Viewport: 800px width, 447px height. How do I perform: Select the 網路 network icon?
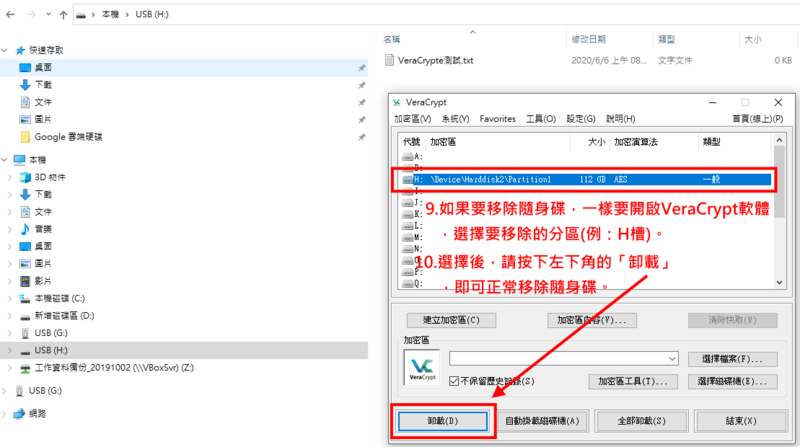point(19,413)
